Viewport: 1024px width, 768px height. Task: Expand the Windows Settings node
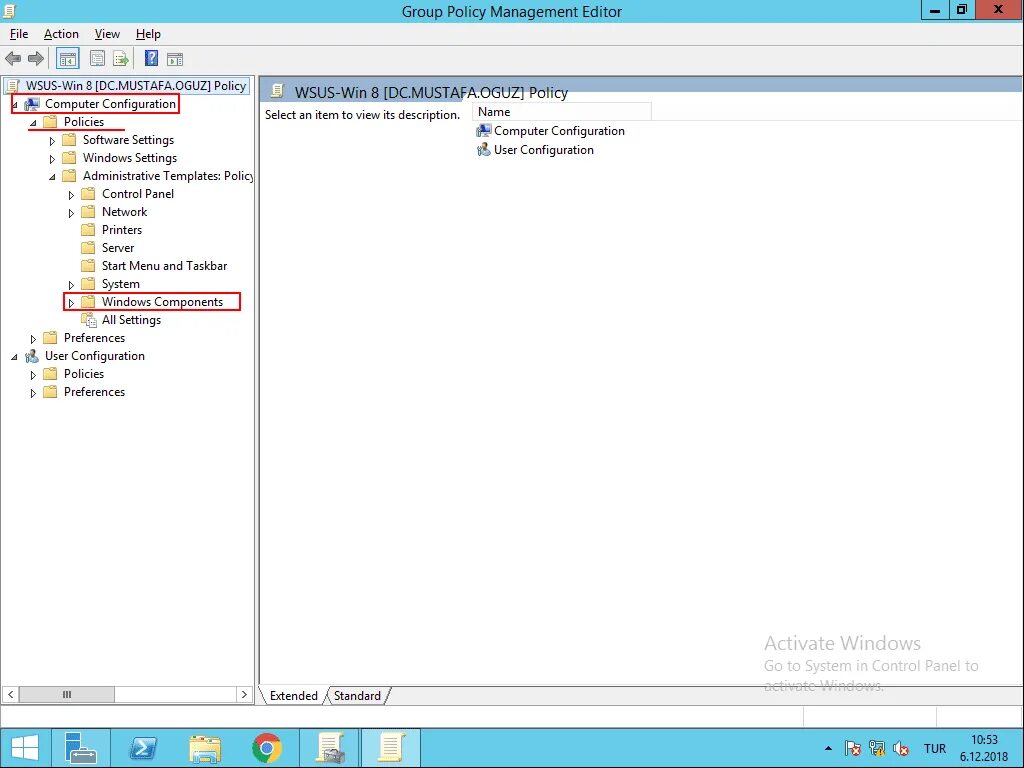(52, 159)
